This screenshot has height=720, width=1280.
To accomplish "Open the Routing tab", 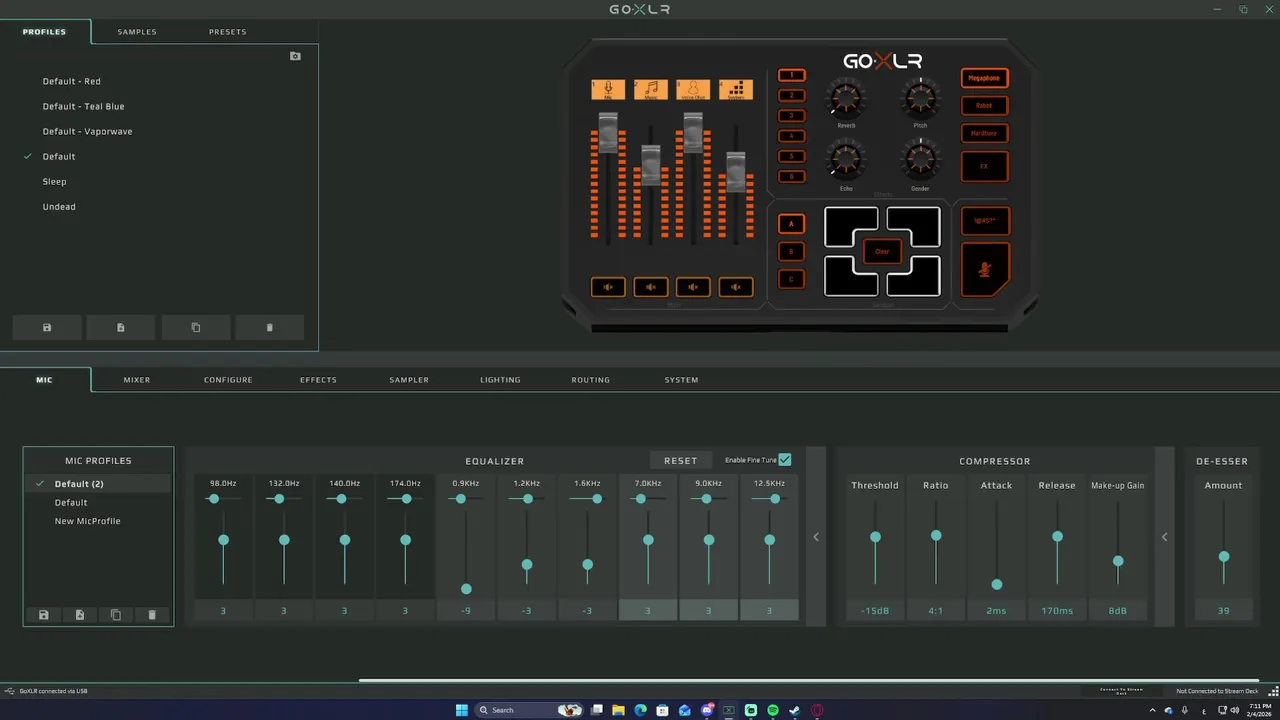I will coord(591,380).
